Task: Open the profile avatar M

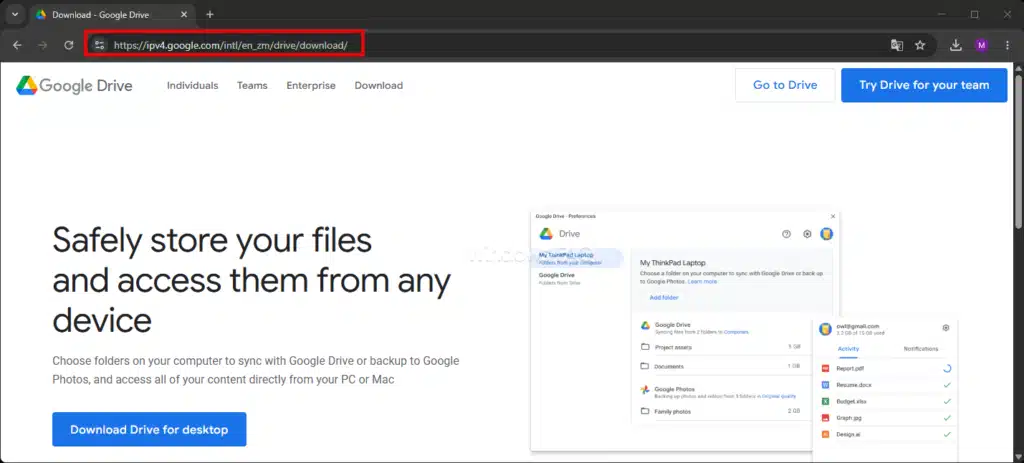Action: point(981,45)
